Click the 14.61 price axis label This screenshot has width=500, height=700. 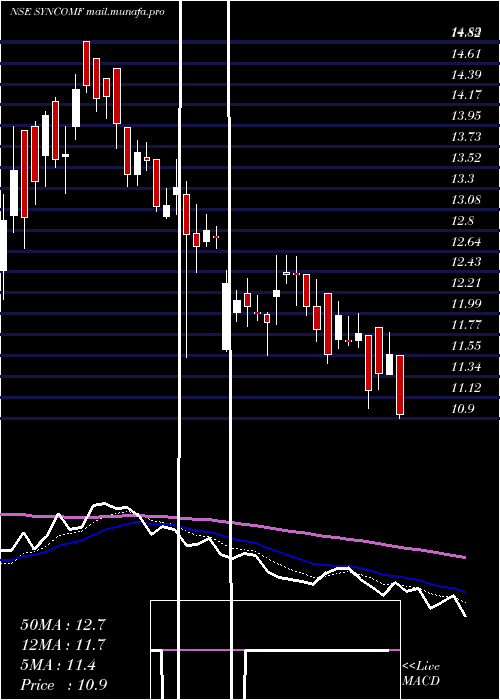tap(466, 54)
